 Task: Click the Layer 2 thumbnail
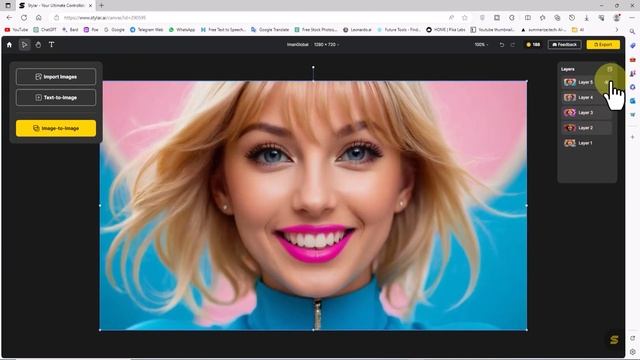coord(570,128)
